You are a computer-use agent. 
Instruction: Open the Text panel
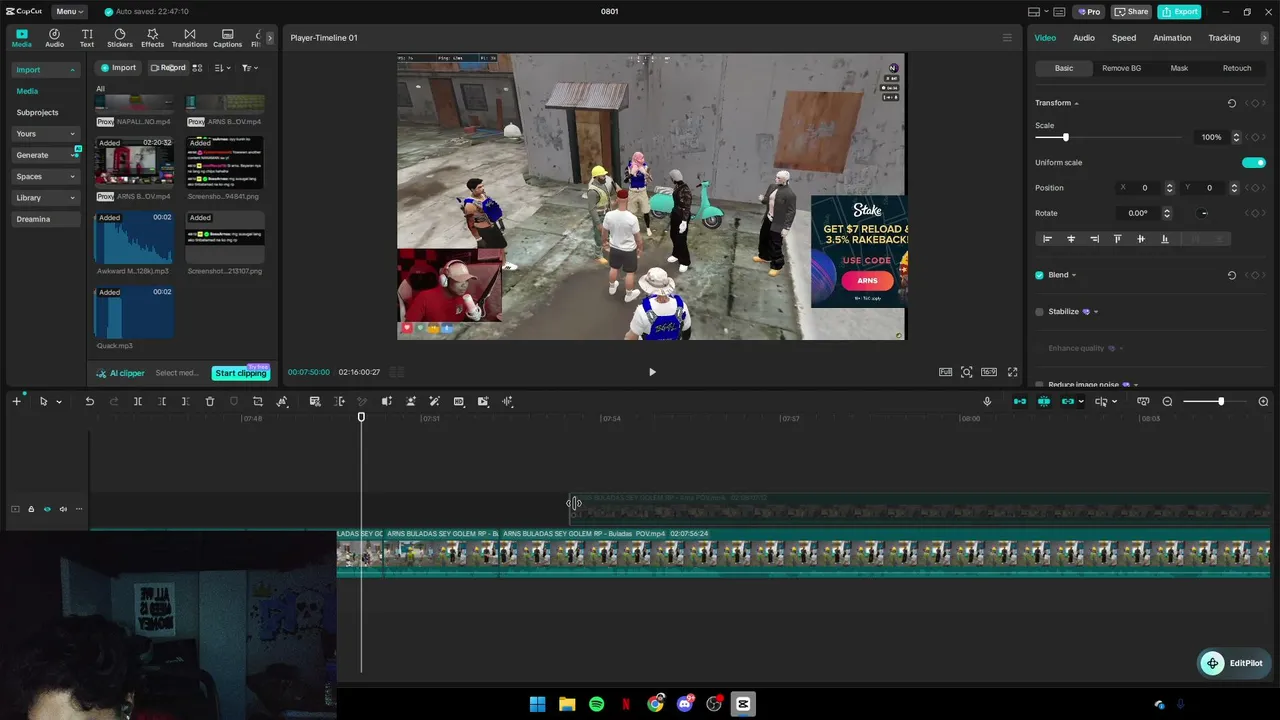pyautogui.click(x=87, y=38)
